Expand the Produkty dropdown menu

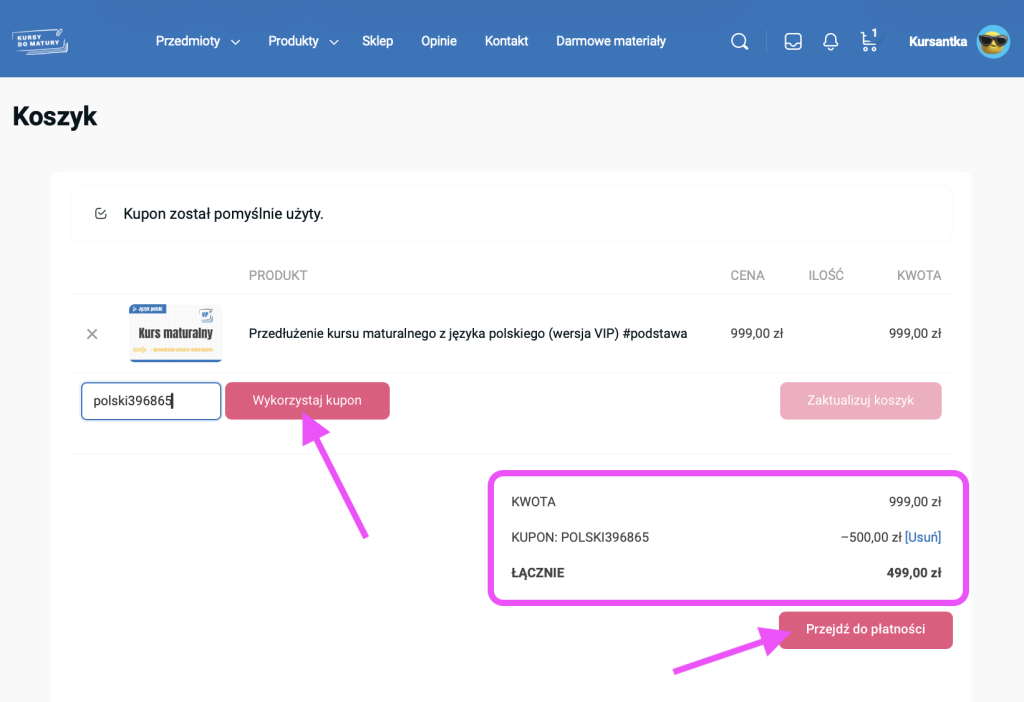[x=303, y=42]
